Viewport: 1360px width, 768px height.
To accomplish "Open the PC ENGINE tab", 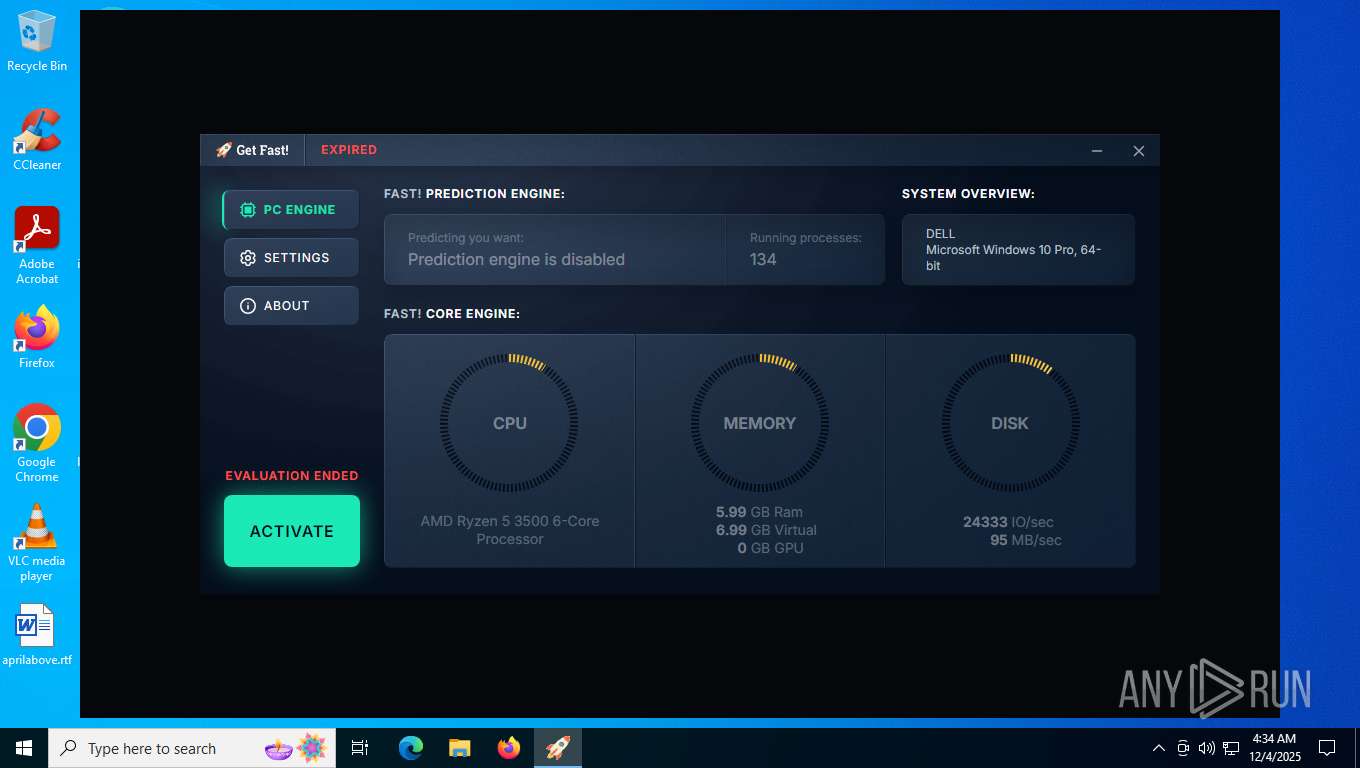I will 291,210.
